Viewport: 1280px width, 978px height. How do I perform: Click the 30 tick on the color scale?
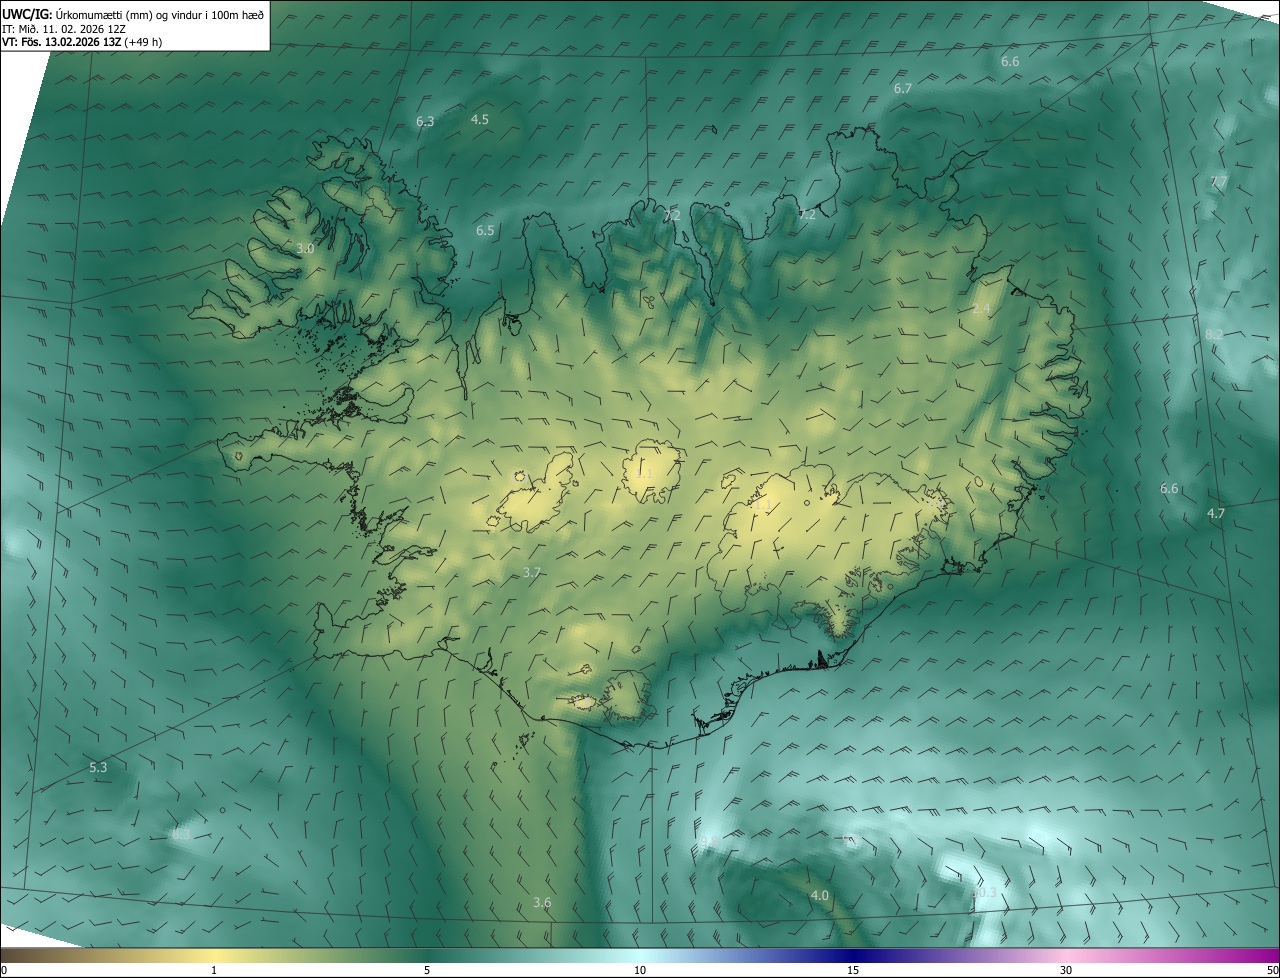pyautogui.click(x=1066, y=970)
